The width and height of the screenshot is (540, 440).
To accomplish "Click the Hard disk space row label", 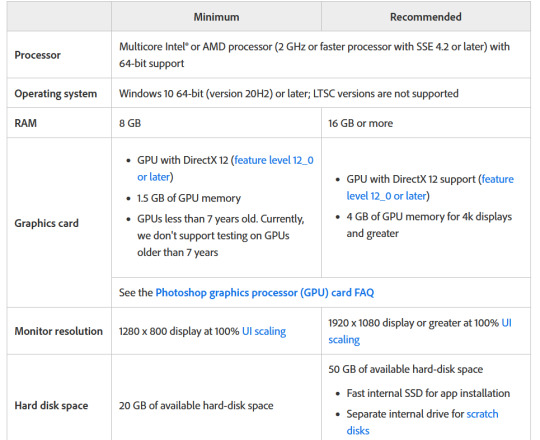I will click(51, 406).
